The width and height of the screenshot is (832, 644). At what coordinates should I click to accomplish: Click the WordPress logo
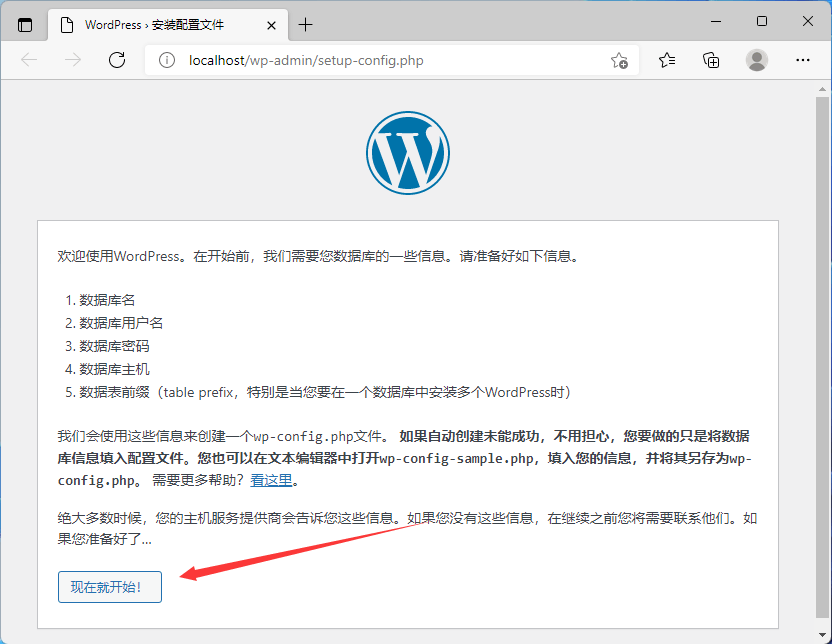click(408, 153)
